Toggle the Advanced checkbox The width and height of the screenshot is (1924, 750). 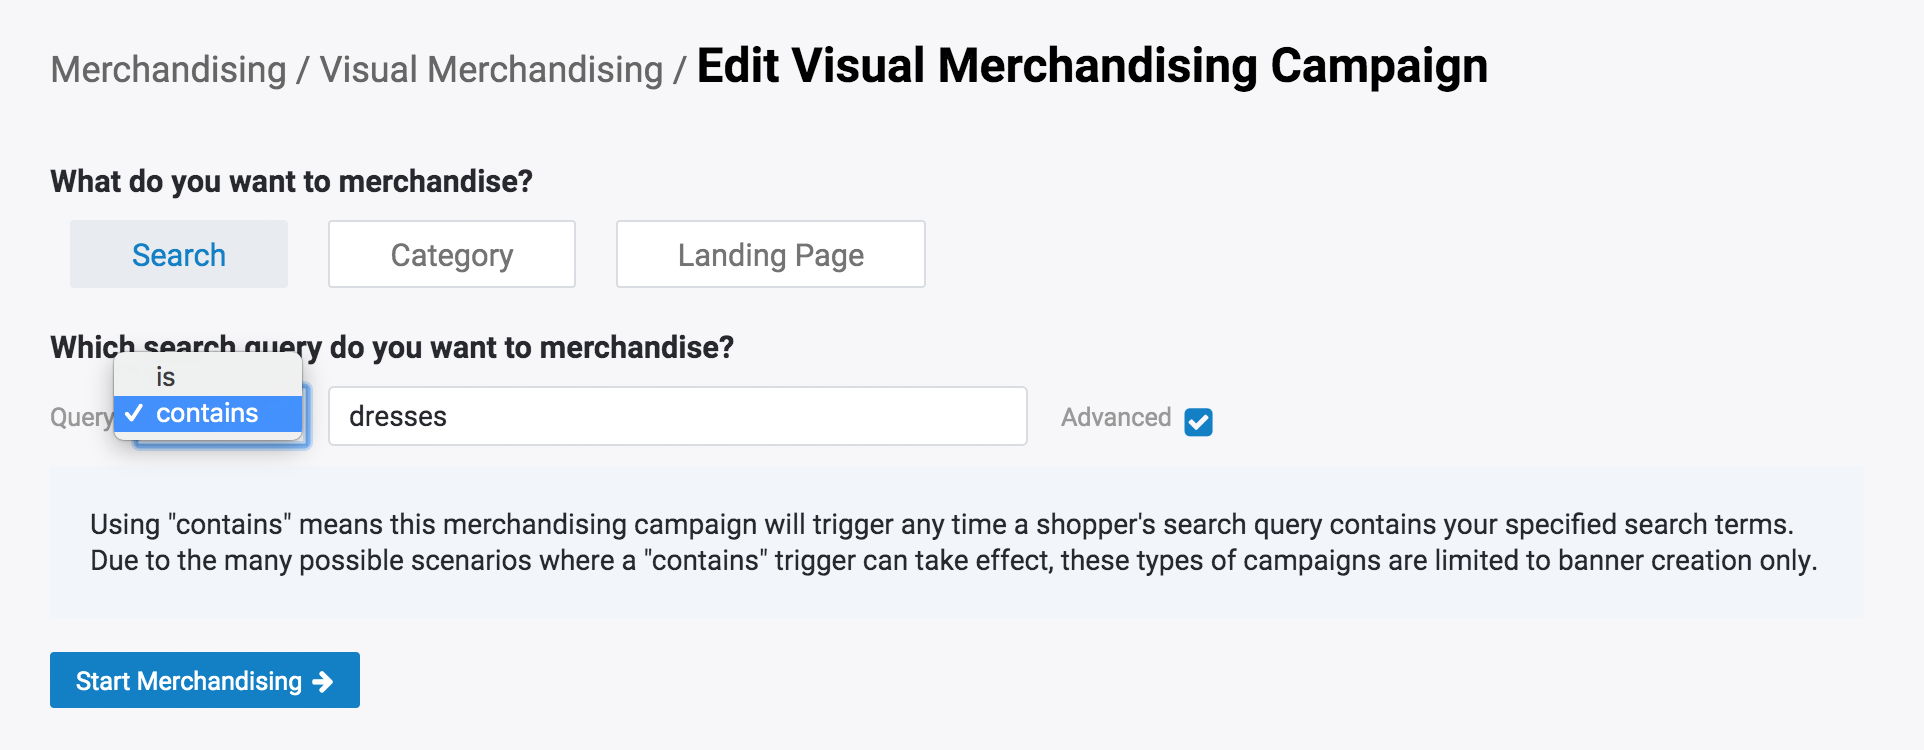[1198, 422]
